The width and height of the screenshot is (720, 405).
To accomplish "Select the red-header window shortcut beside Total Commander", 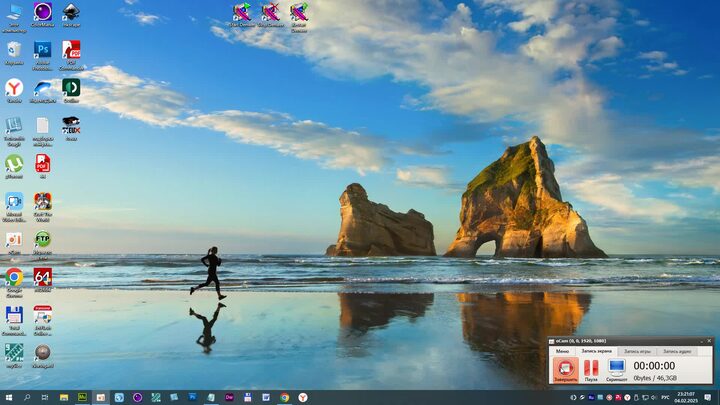I will (x=43, y=321).
